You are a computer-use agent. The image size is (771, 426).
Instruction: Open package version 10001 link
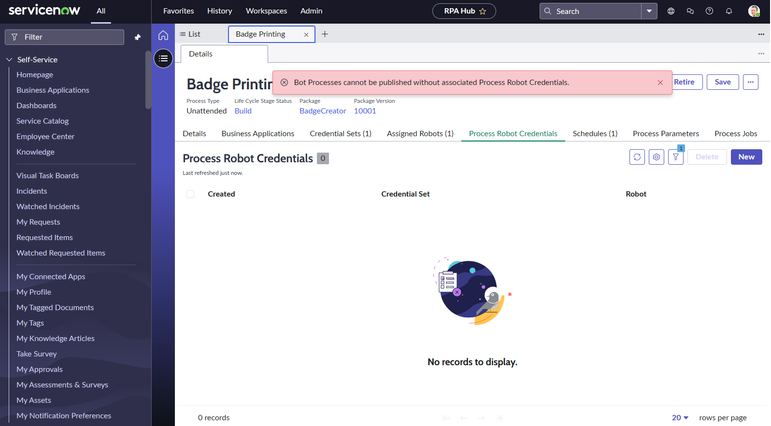click(x=365, y=111)
